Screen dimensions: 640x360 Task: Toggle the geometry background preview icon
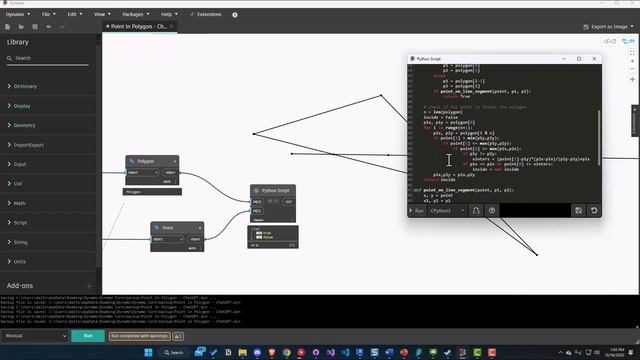610,41
